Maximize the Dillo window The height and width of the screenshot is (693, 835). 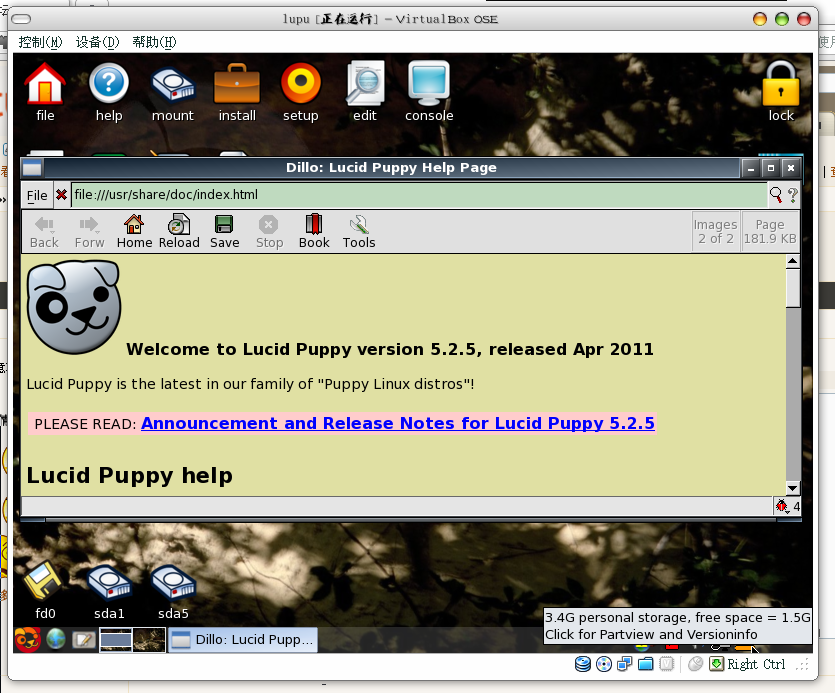[771, 168]
